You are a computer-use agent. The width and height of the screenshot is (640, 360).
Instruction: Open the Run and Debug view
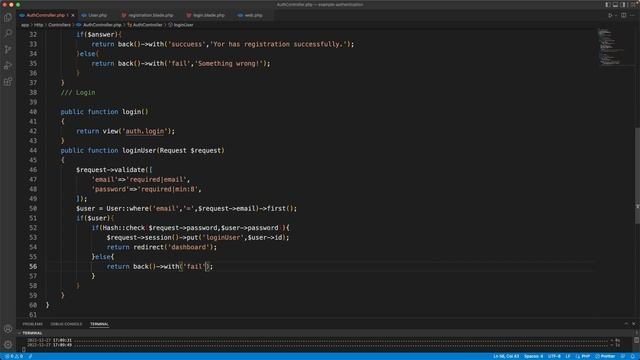pos(8,65)
